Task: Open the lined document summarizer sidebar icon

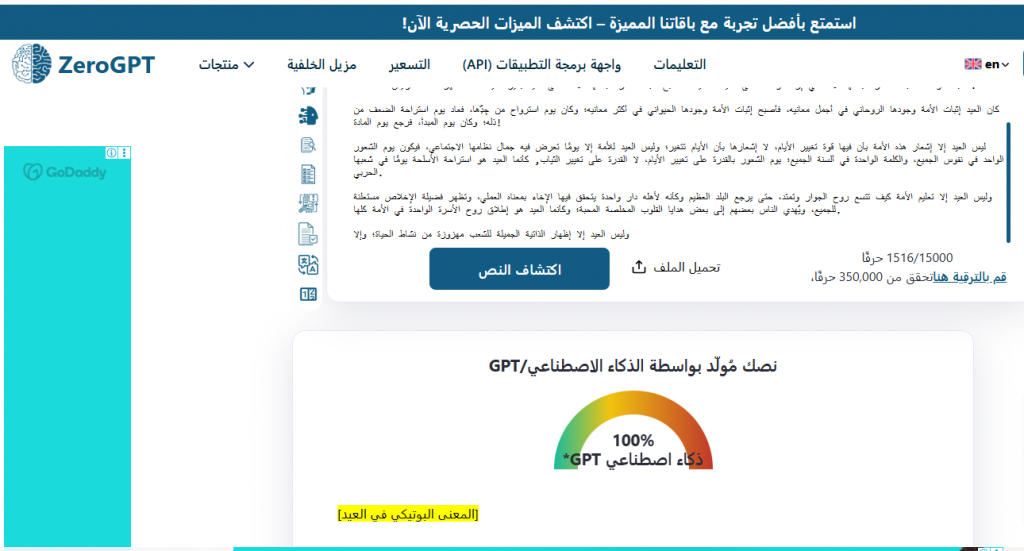Action: coord(308,174)
